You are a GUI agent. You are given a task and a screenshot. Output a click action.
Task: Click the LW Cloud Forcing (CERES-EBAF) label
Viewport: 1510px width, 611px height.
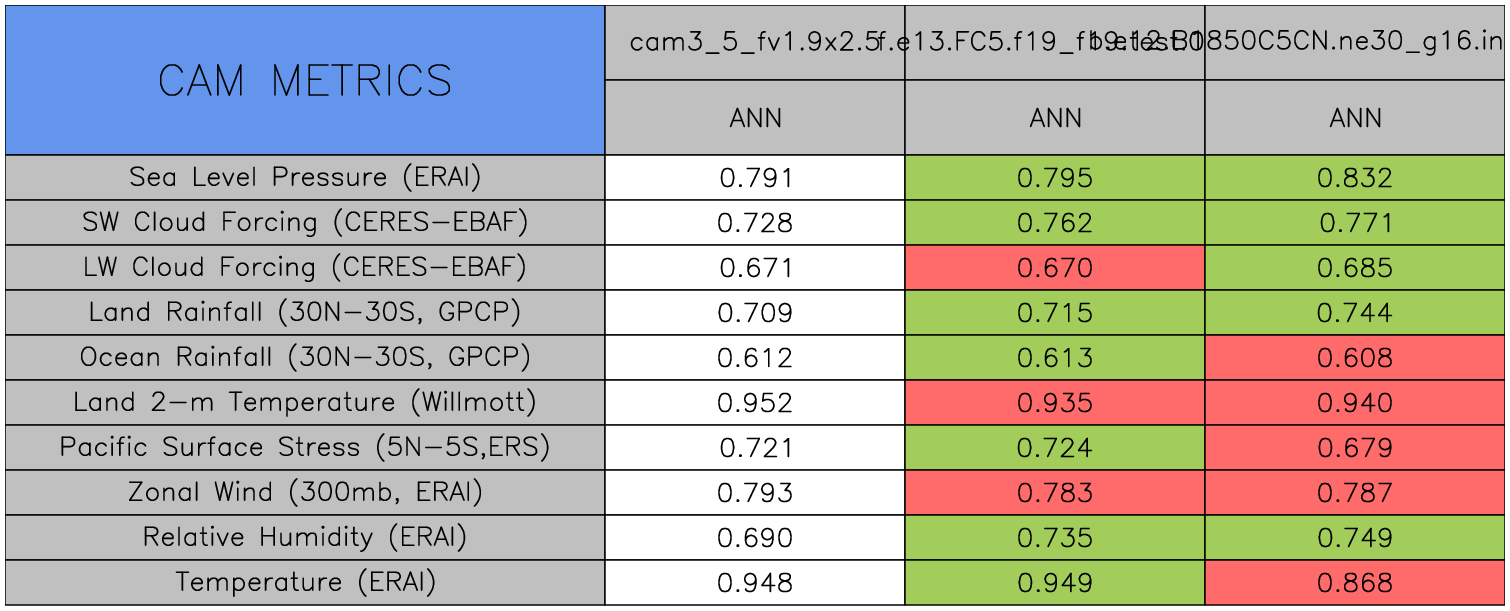[305, 267]
